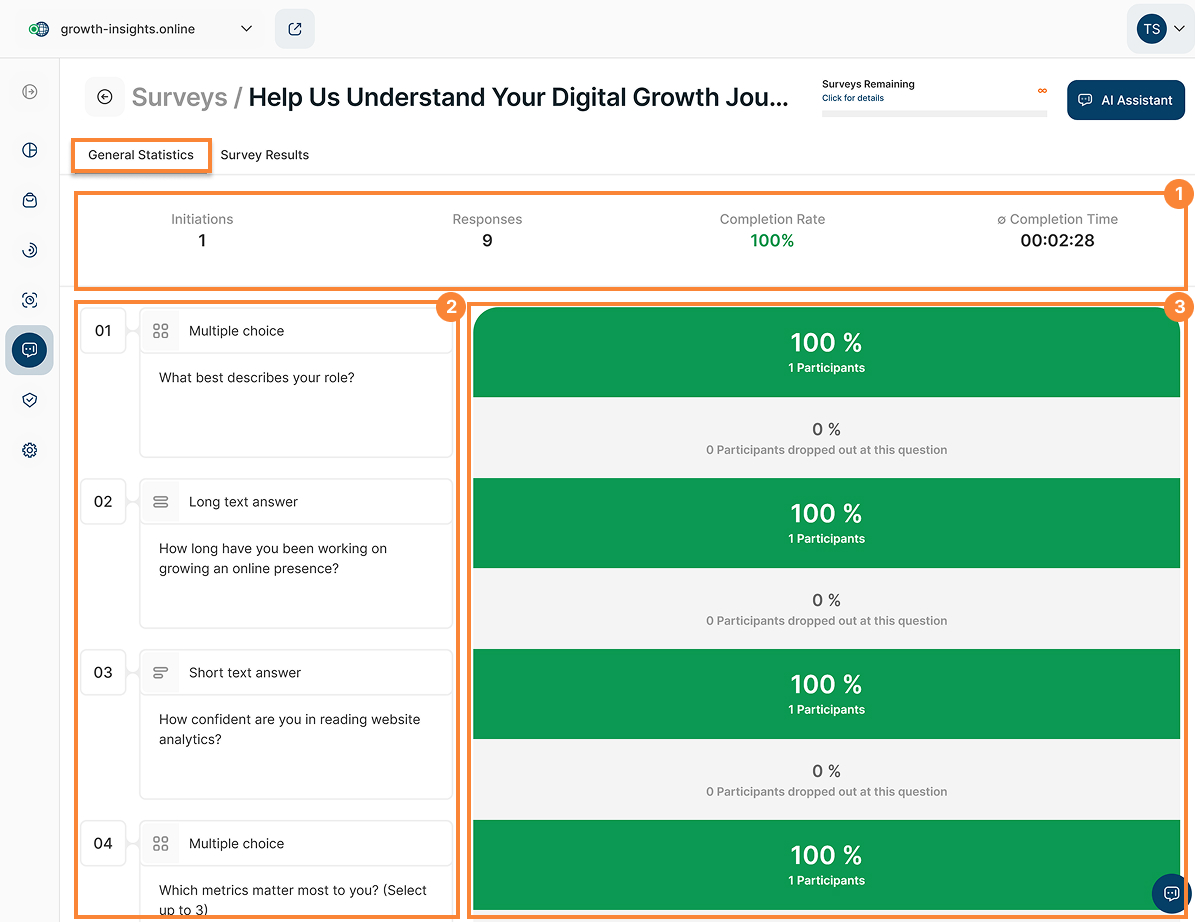Screen dimensions: 1195x922
Task: Click the growth-insights.online globe icon
Action: click(39, 29)
